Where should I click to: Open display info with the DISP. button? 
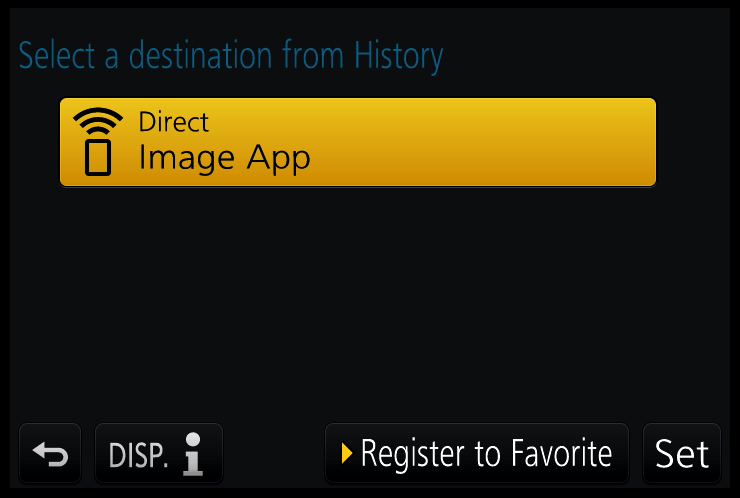(x=159, y=453)
